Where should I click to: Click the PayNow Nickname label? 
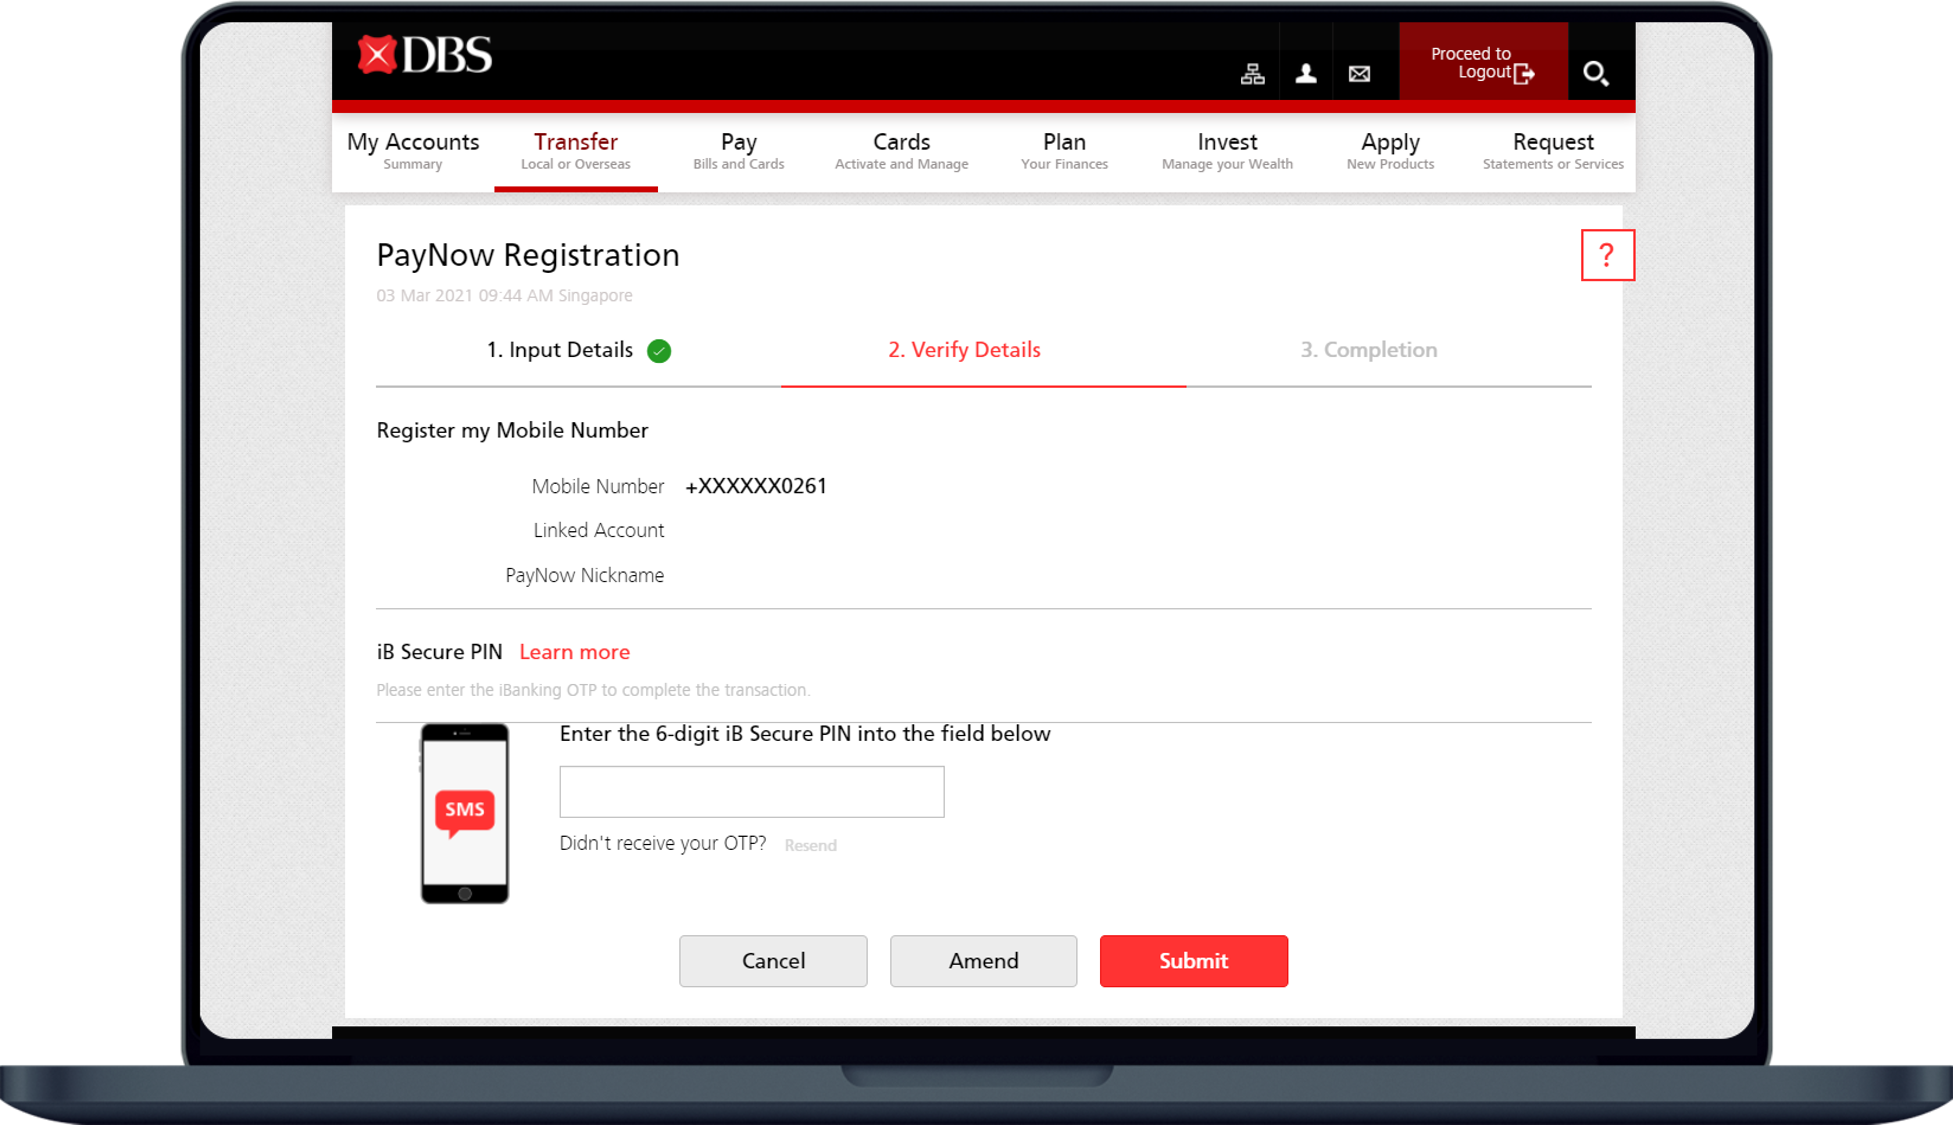pos(584,575)
